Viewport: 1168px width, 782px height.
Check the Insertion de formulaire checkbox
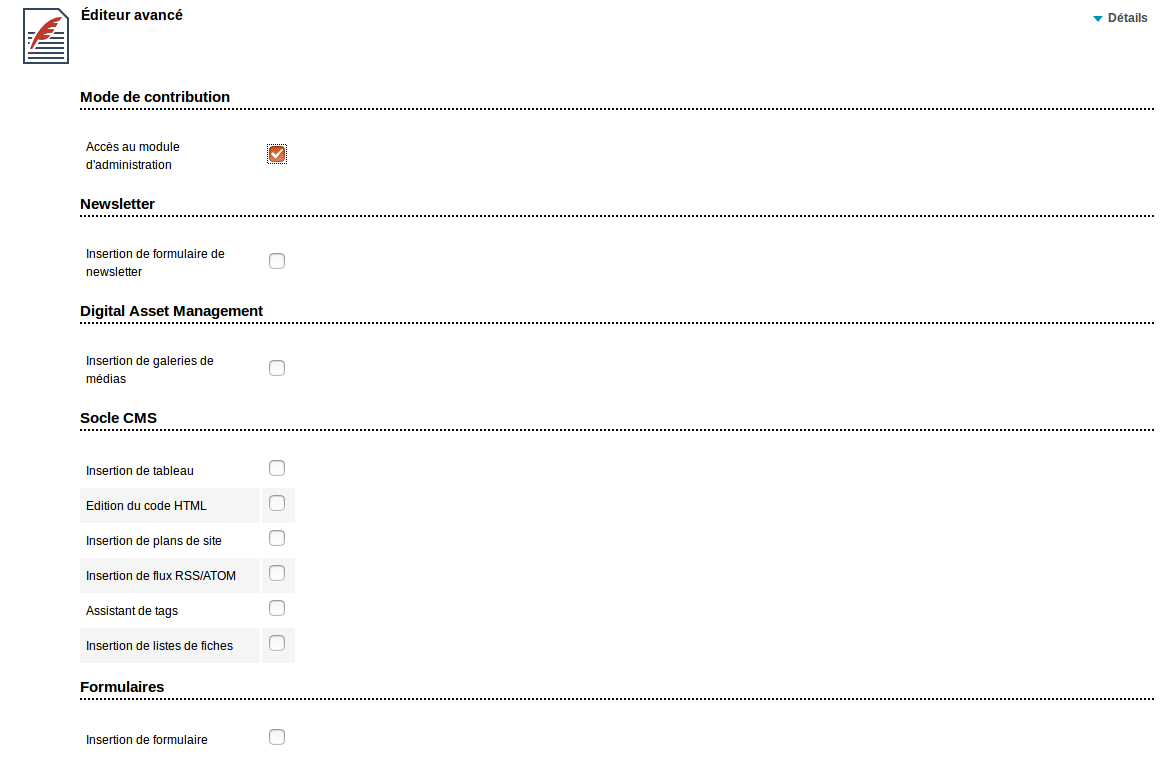[x=277, y=737]
